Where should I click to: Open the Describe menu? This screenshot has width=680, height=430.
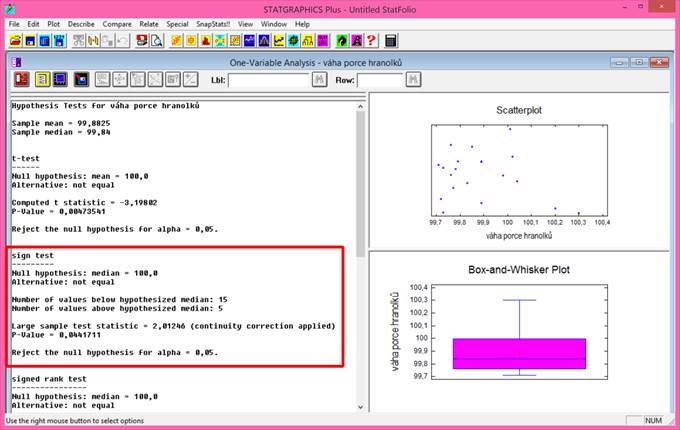(x=81, y=24)
